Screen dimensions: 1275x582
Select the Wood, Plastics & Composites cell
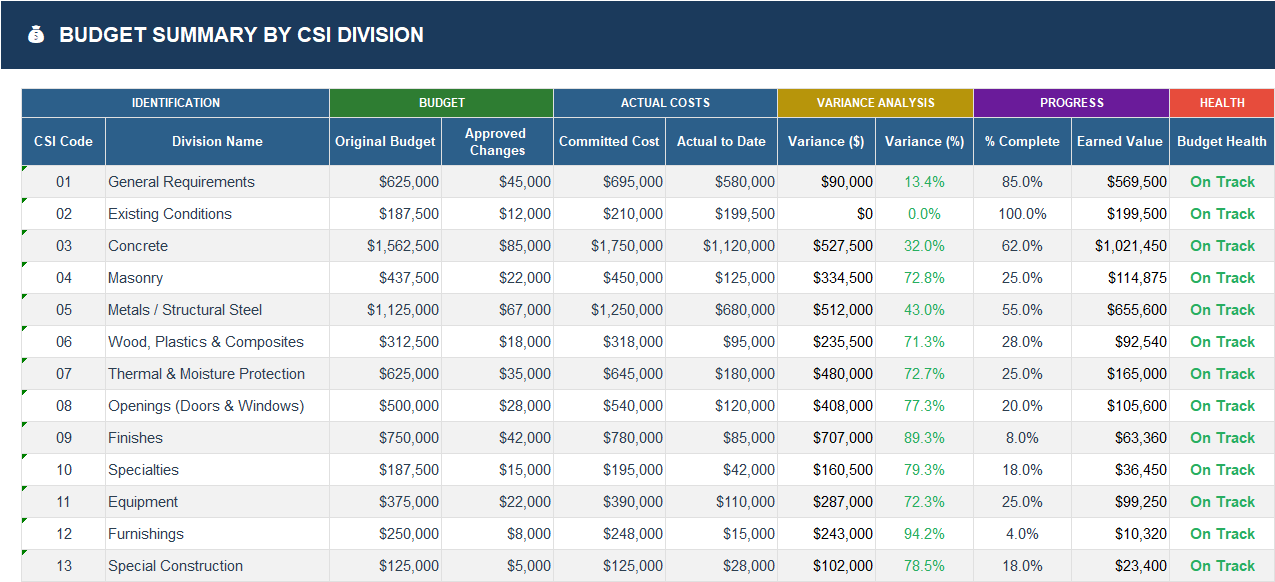click(217, 342)
